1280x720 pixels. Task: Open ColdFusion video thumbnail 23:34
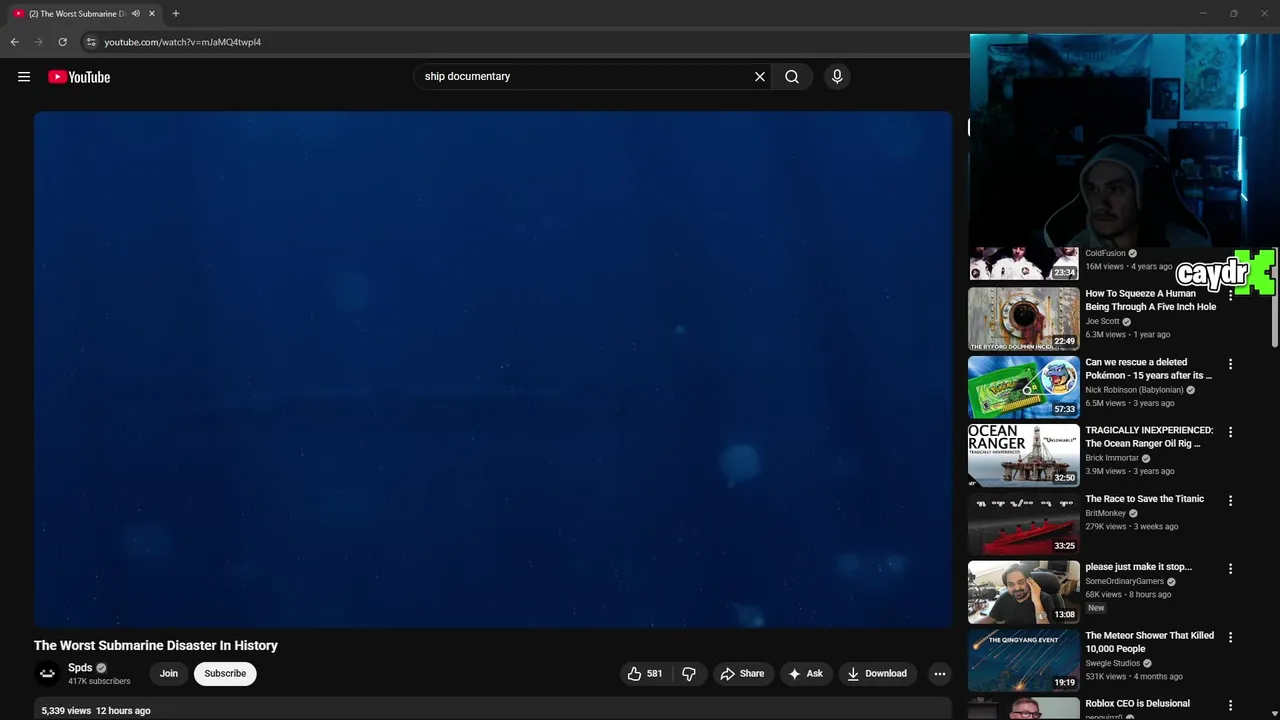[x=1024, y=264]
